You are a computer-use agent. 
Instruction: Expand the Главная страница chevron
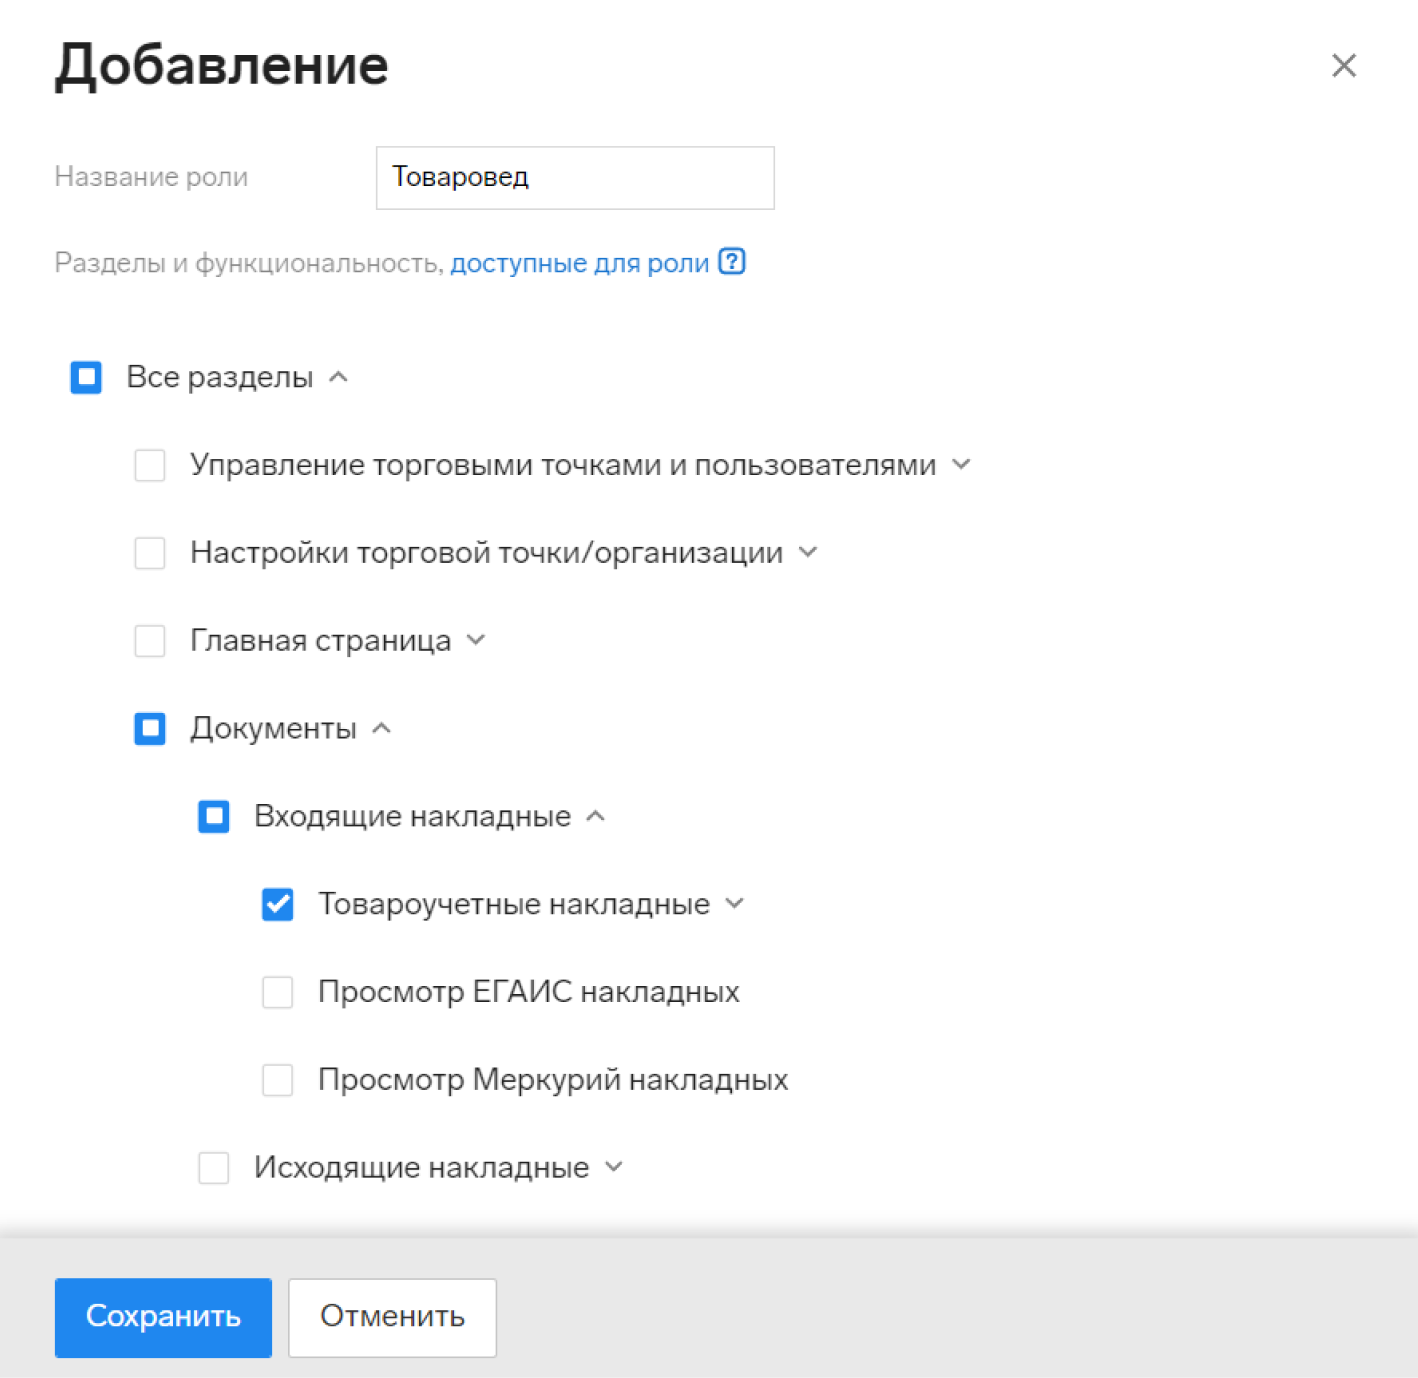pyautogui.click(x=476, y=640)
